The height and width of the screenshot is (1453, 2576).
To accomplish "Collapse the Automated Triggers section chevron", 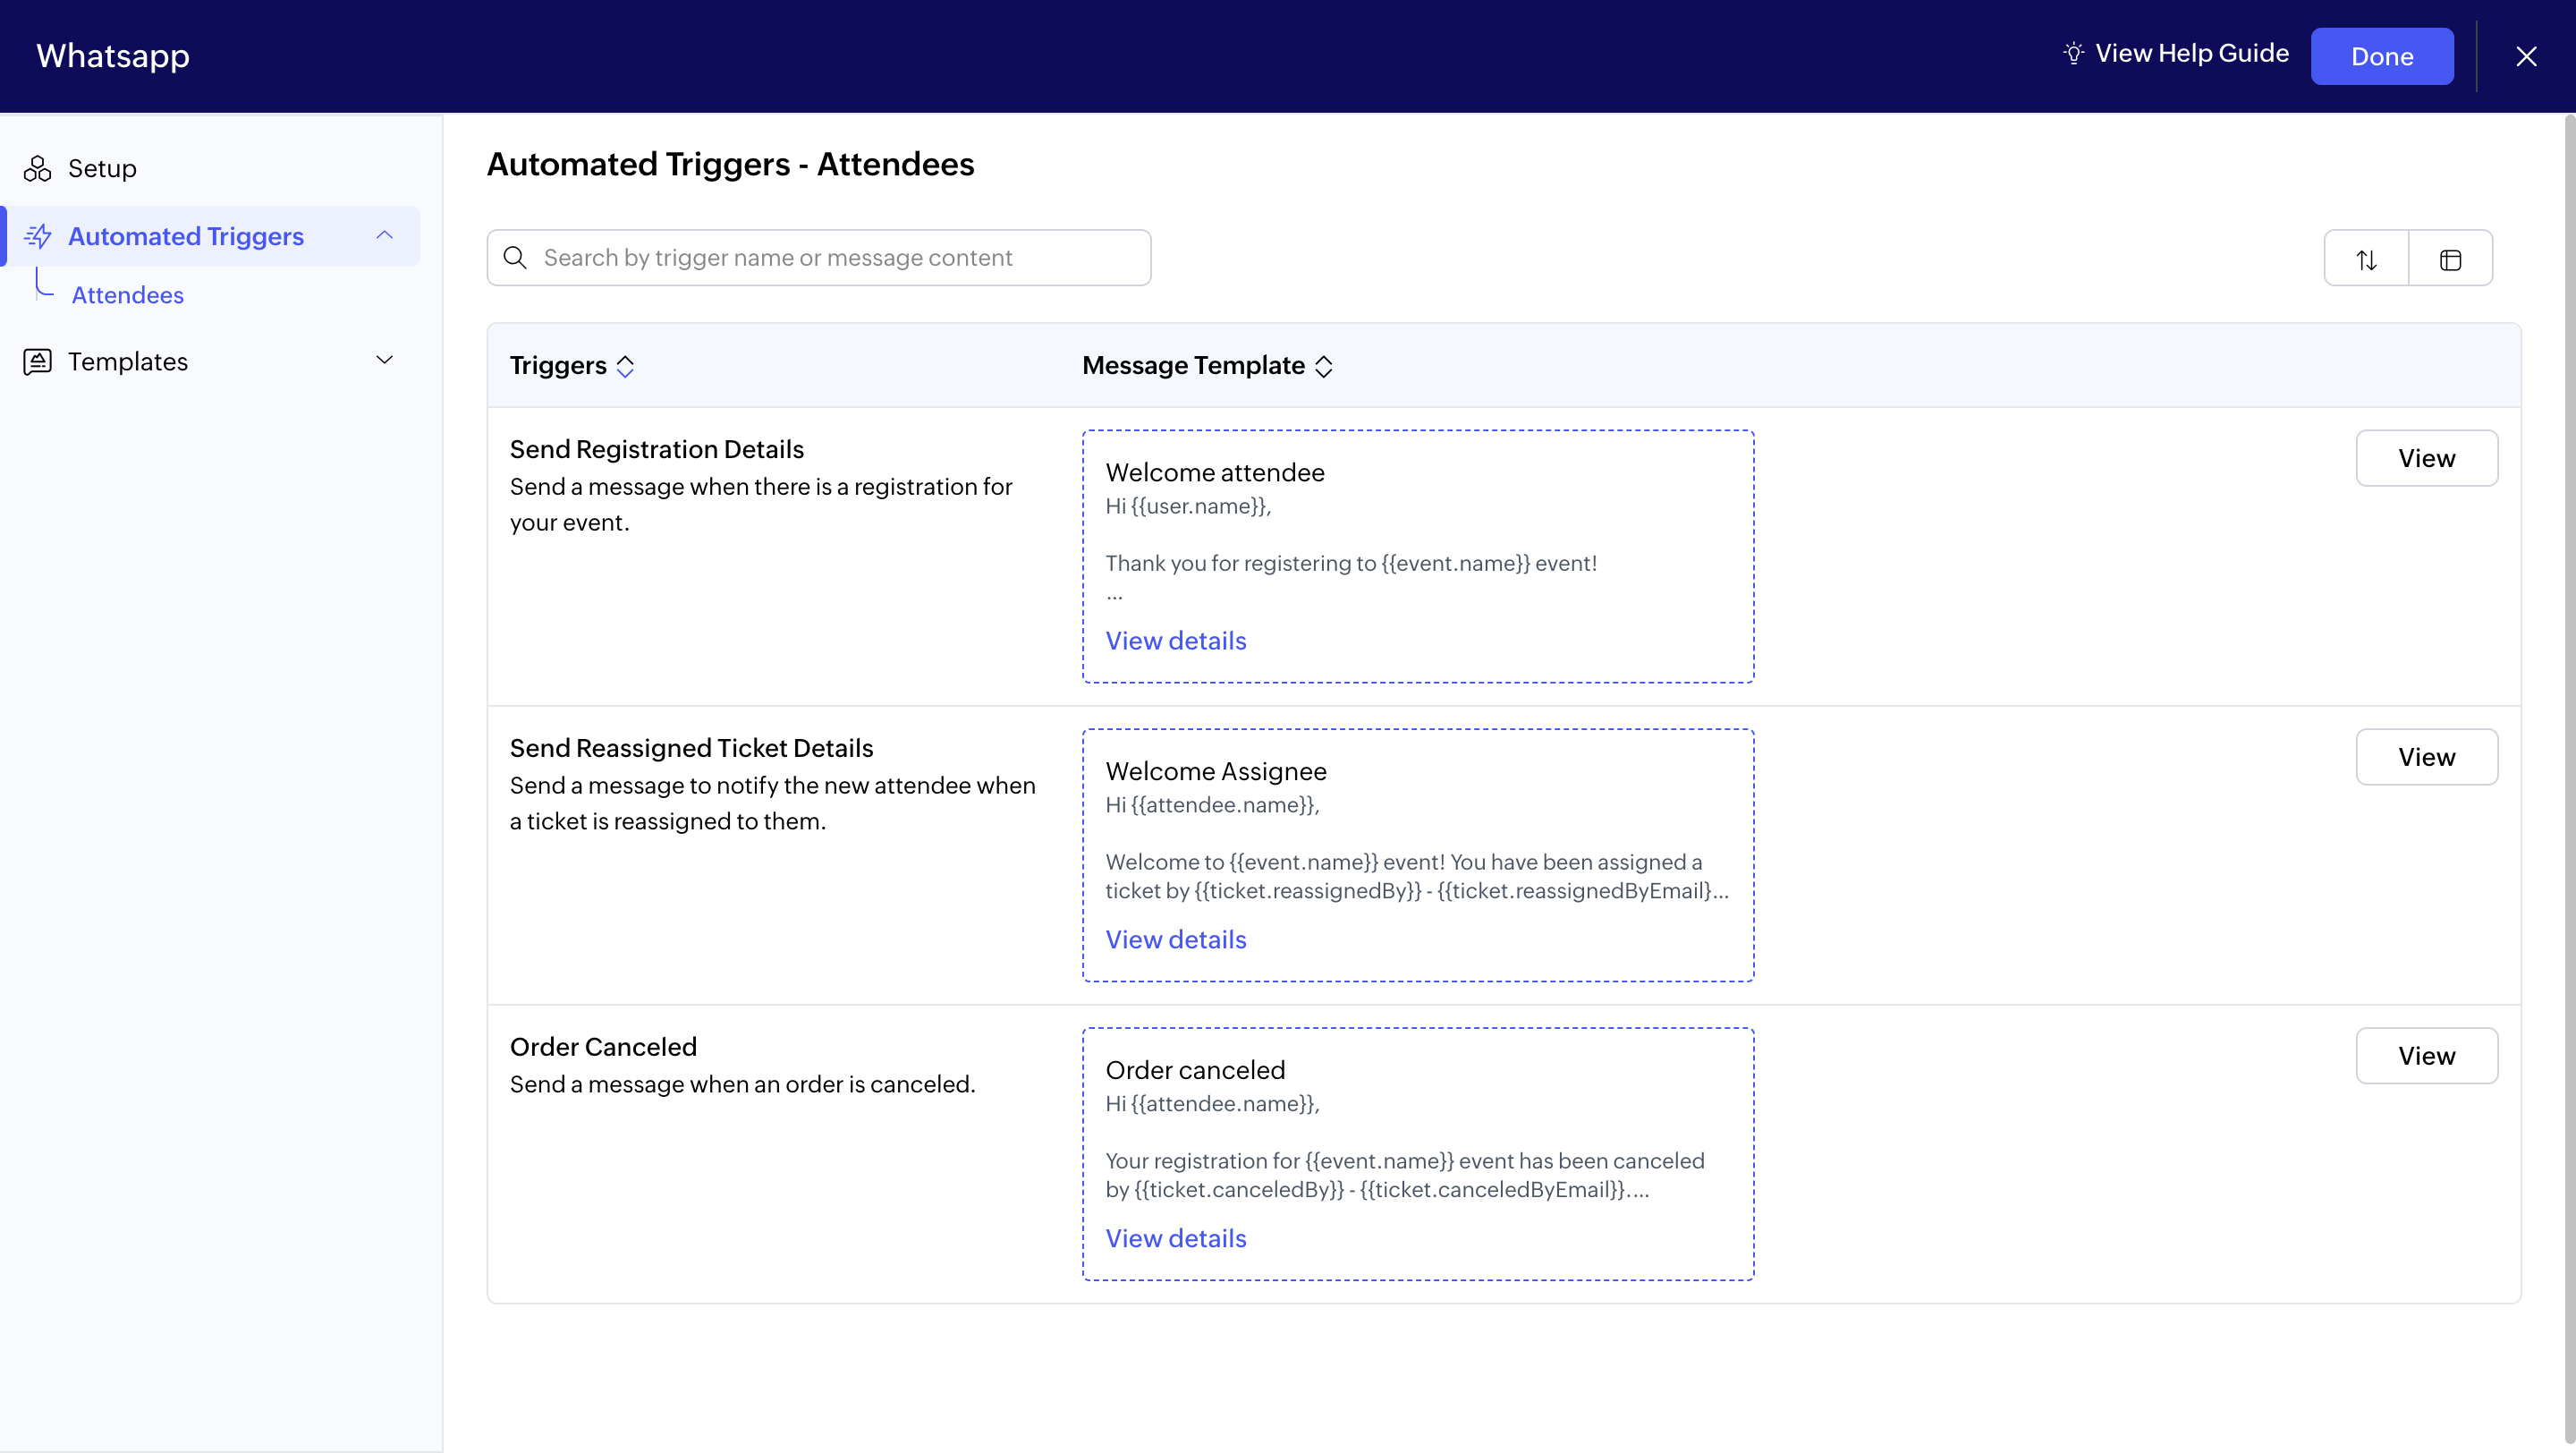I will coord(384,235).
